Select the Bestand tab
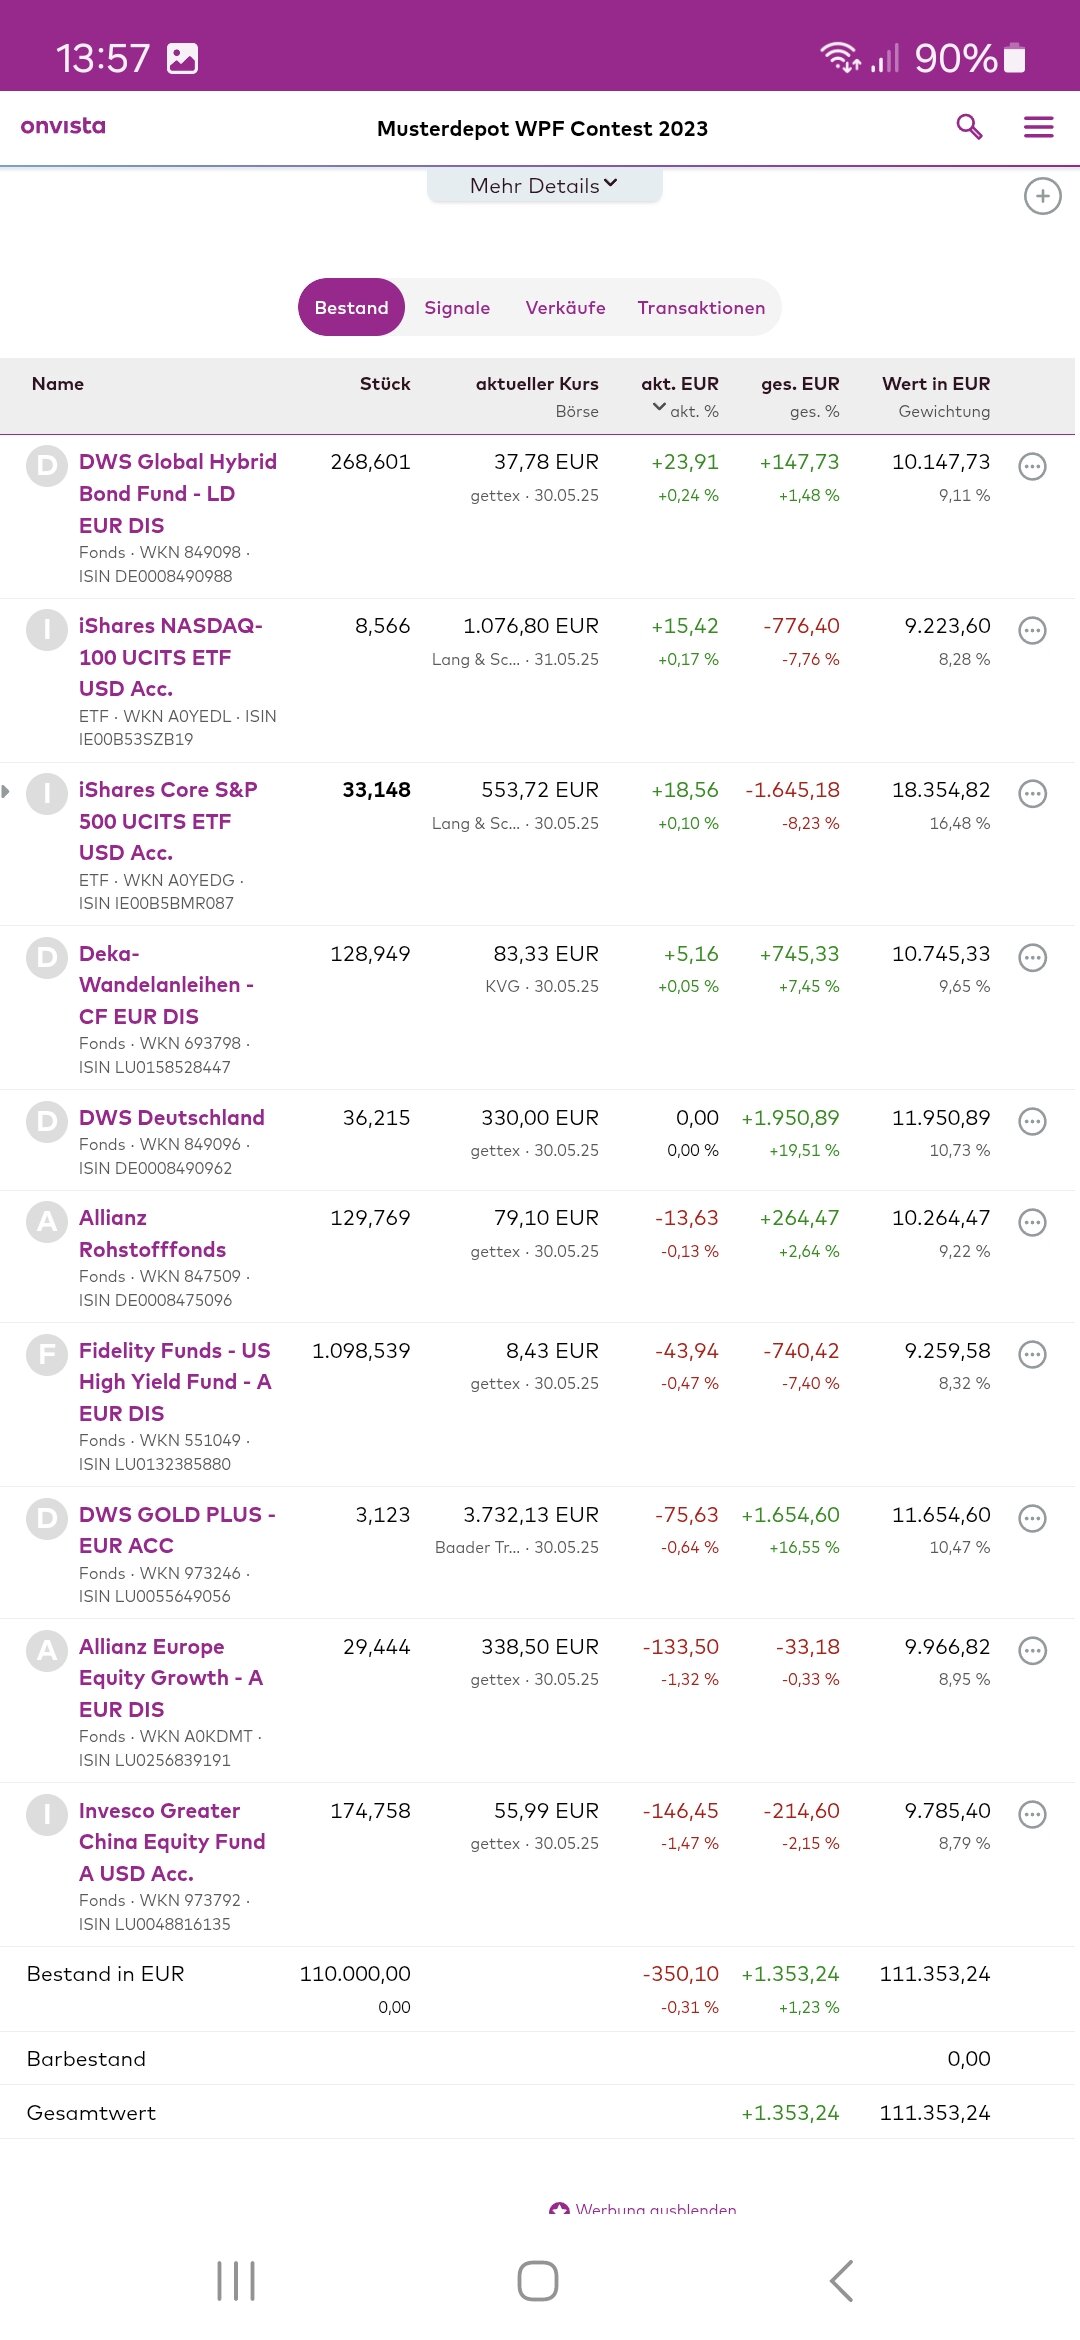The image size is (1080, 2340). pyautogui.click(x=351, y=308)
